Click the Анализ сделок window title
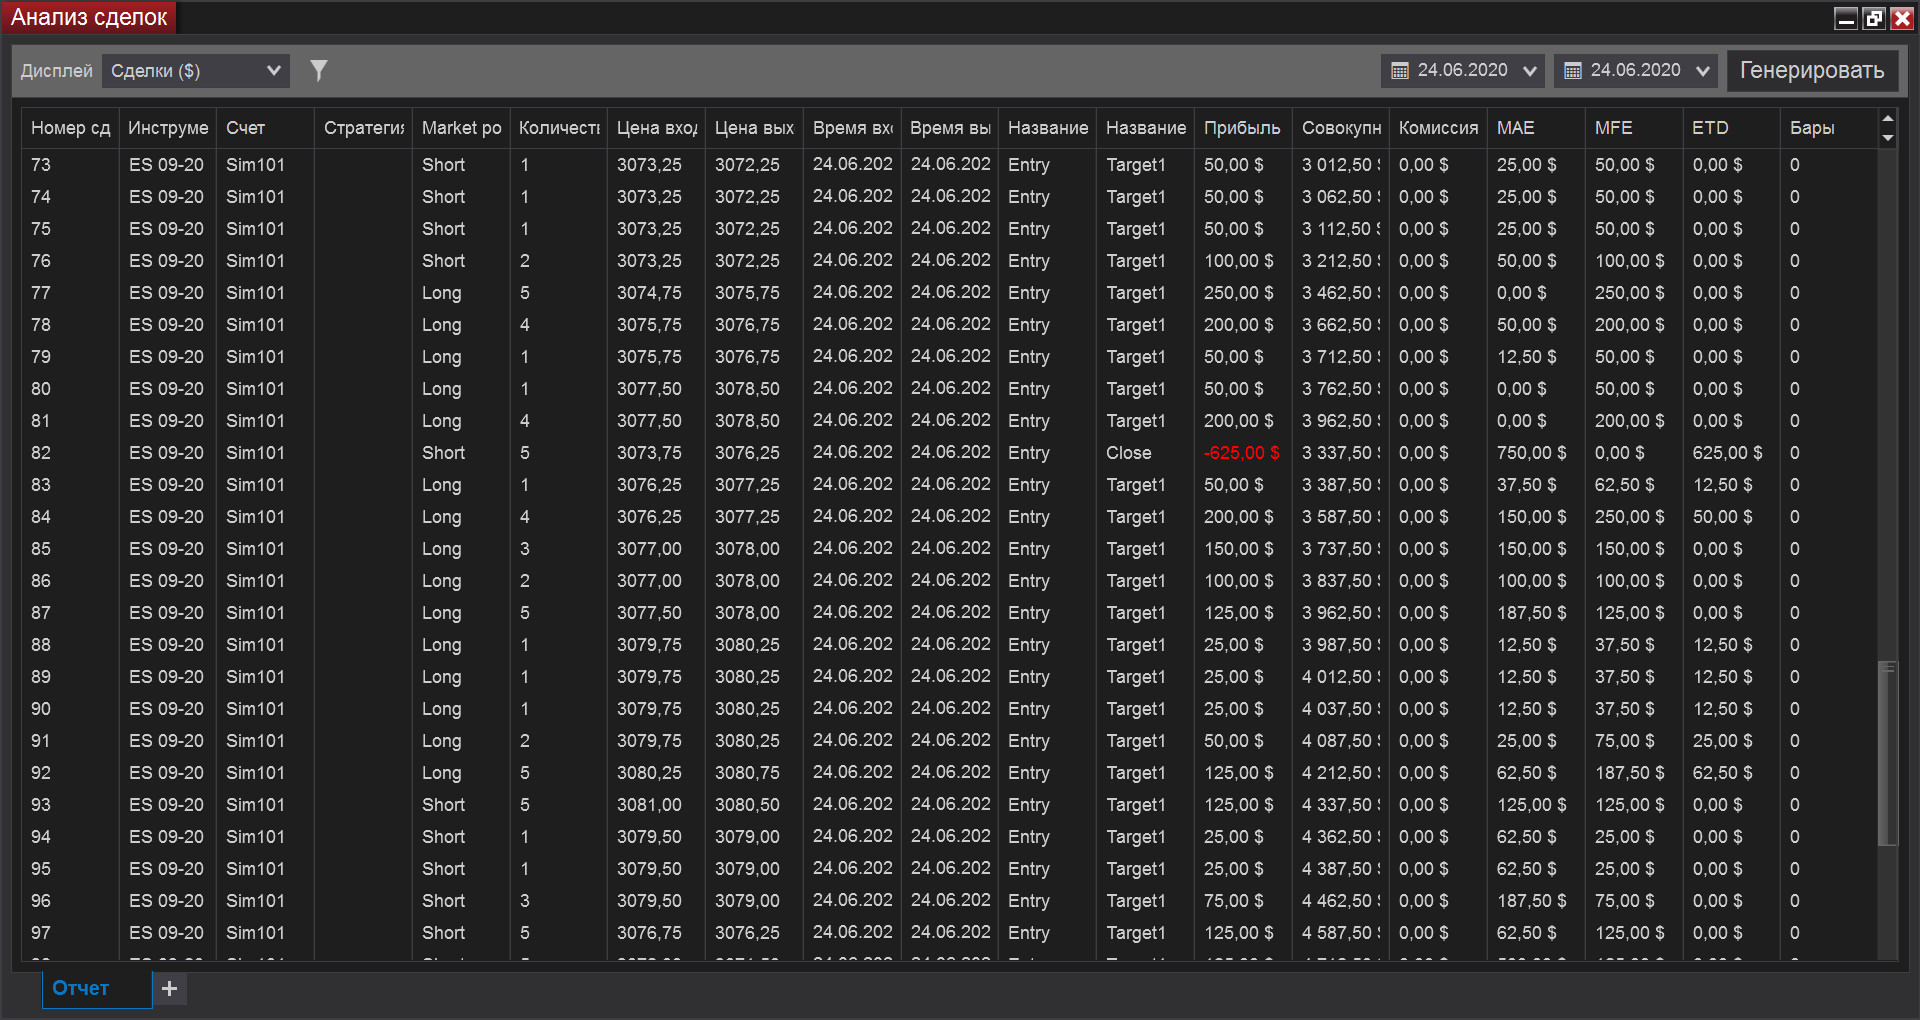Screen dimensions: 1920x1020 coord(89,18)
